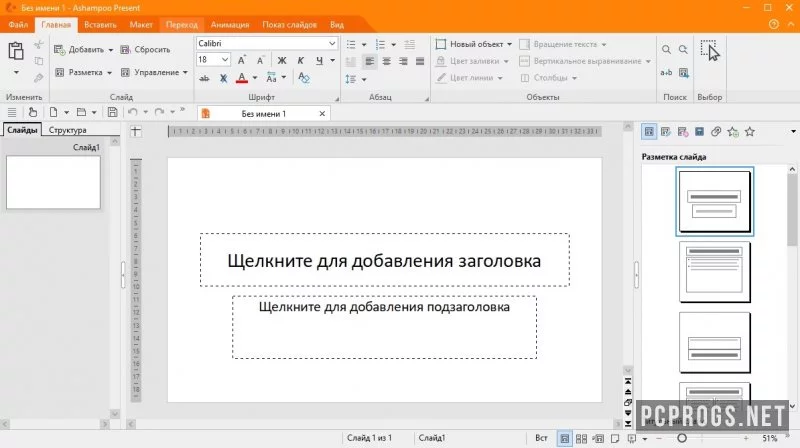Toggle underline formatting (Ч)
This screenshot has height=448, width=800.
point(319,60)
